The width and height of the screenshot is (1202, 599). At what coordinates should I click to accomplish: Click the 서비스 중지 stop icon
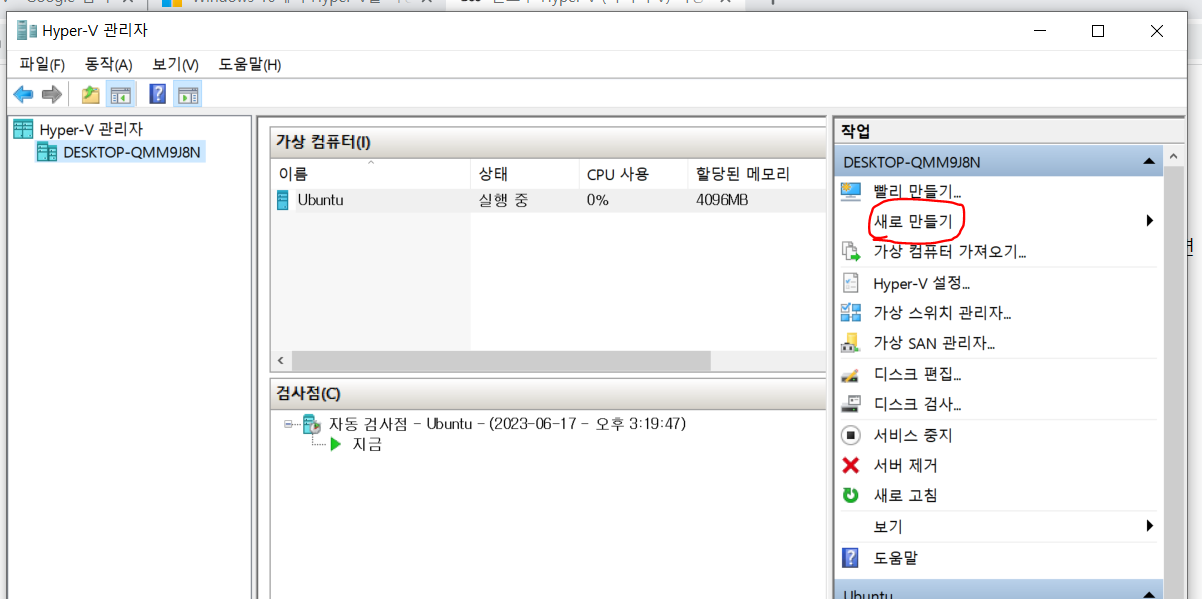click(x=851, y=435)
